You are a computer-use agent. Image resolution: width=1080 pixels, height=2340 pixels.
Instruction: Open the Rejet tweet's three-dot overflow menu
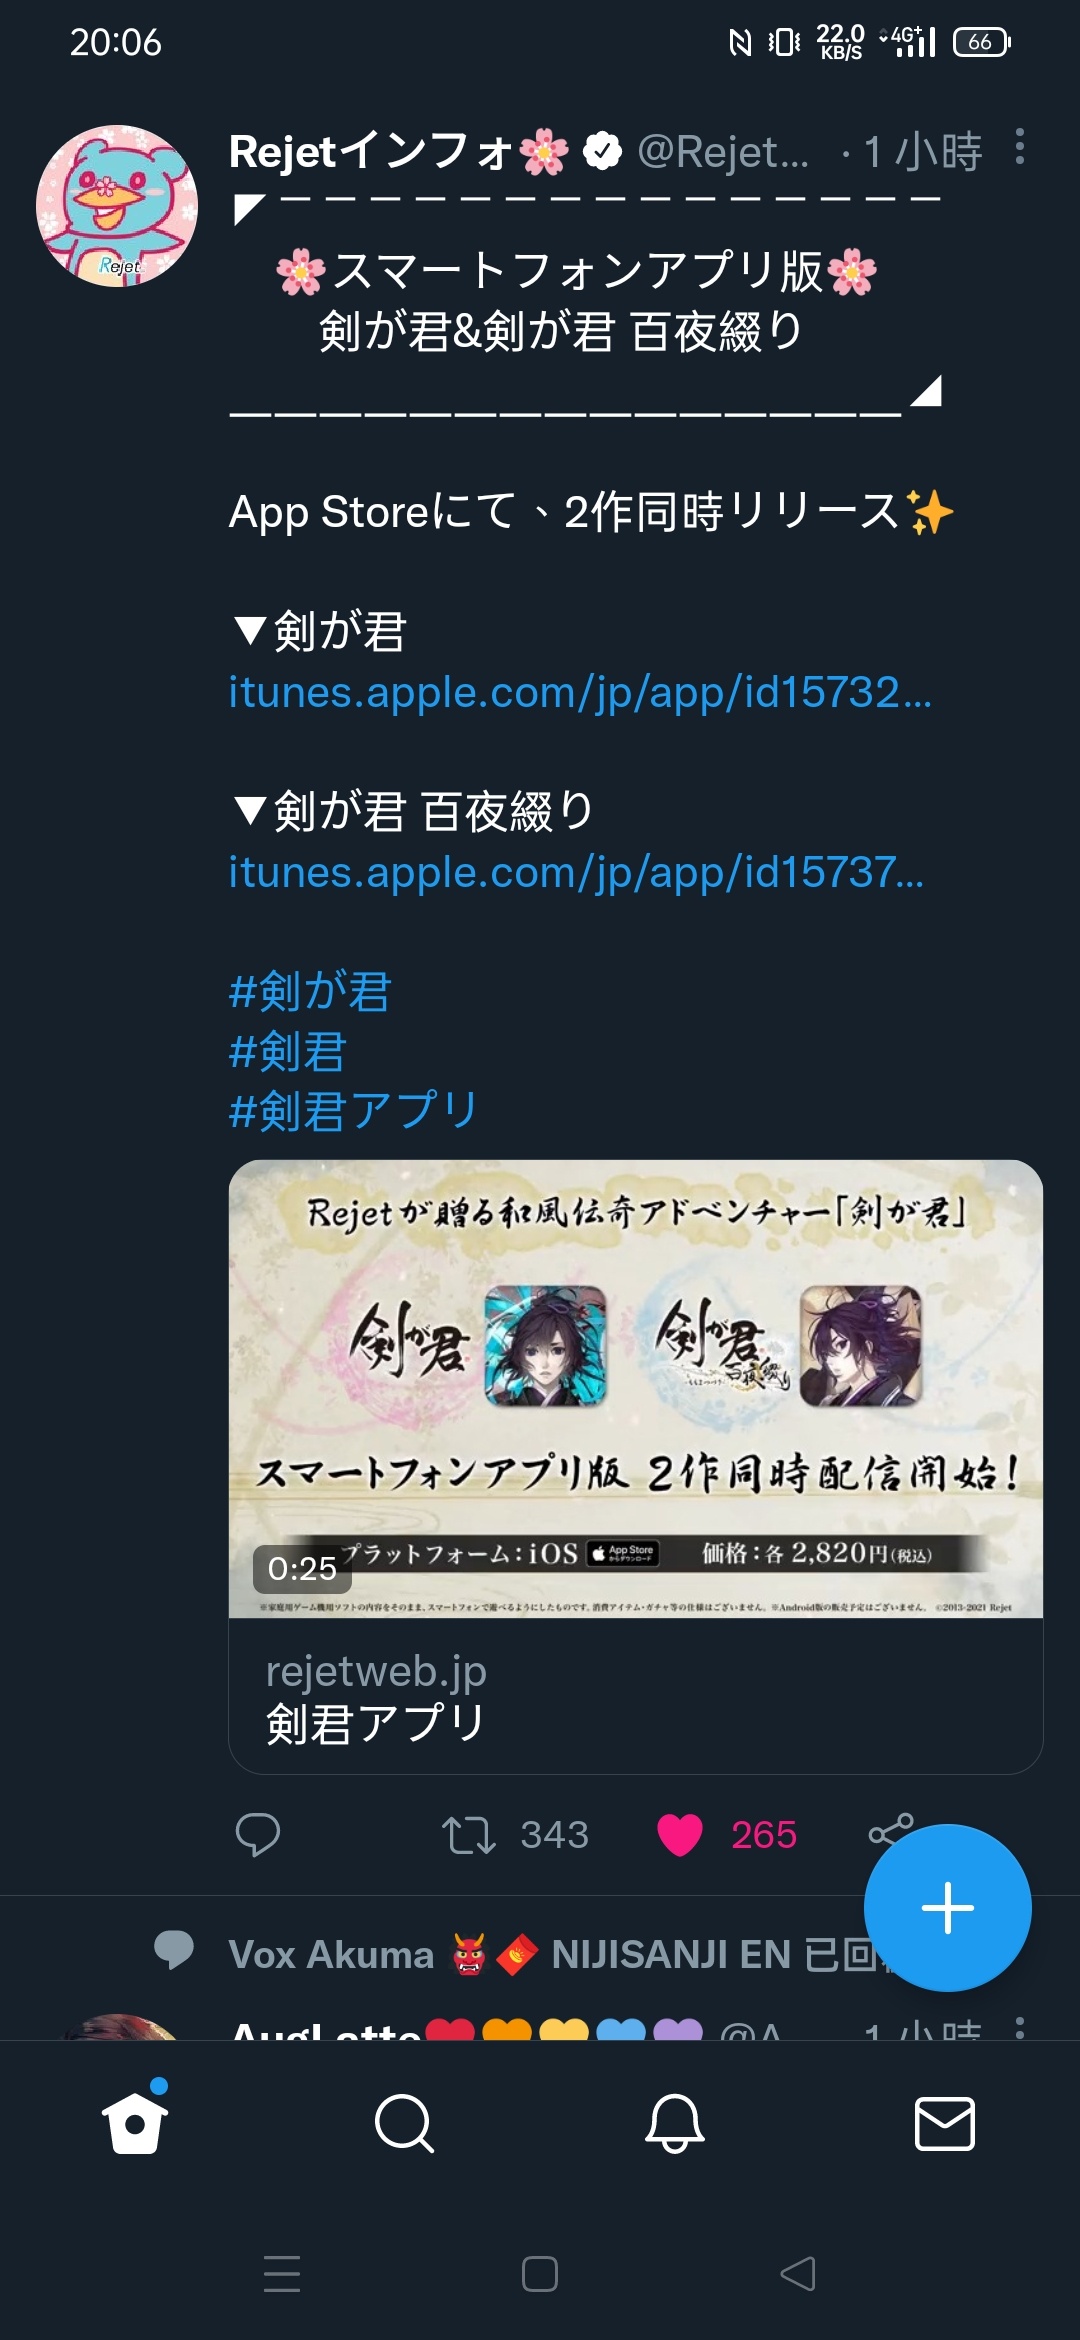pyautogui.click(x=1019, y=147)
